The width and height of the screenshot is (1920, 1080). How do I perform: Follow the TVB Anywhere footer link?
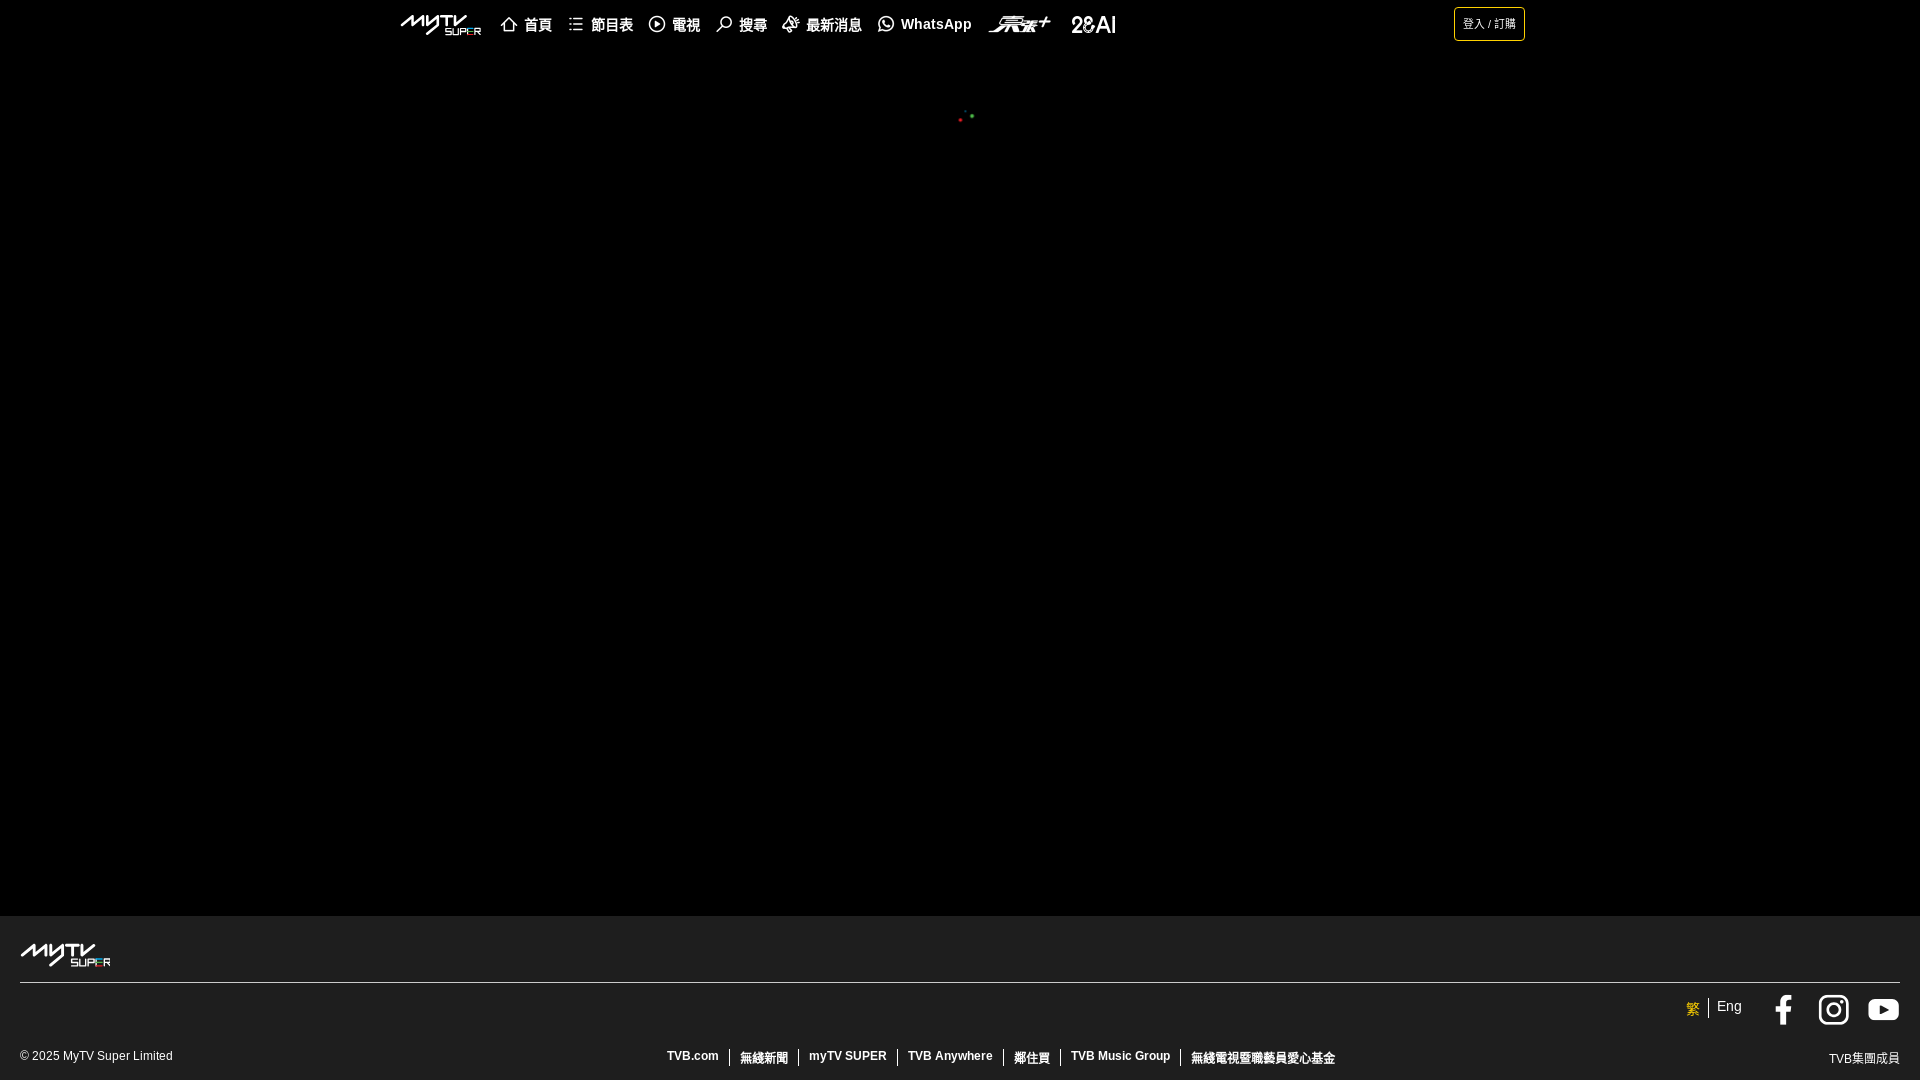pyautogui.click(x=950, y=1057)
